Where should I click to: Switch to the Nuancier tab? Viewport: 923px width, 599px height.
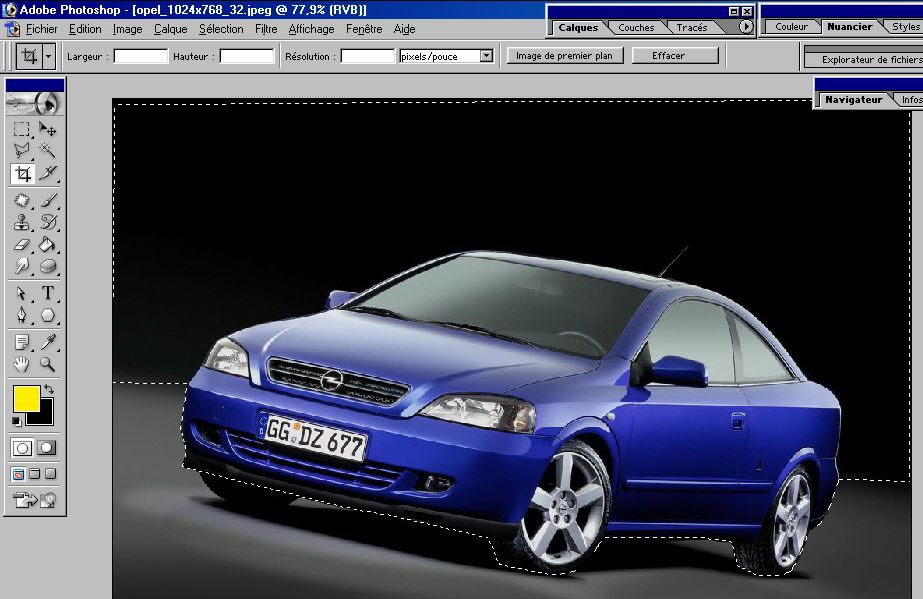coord(849,26)
